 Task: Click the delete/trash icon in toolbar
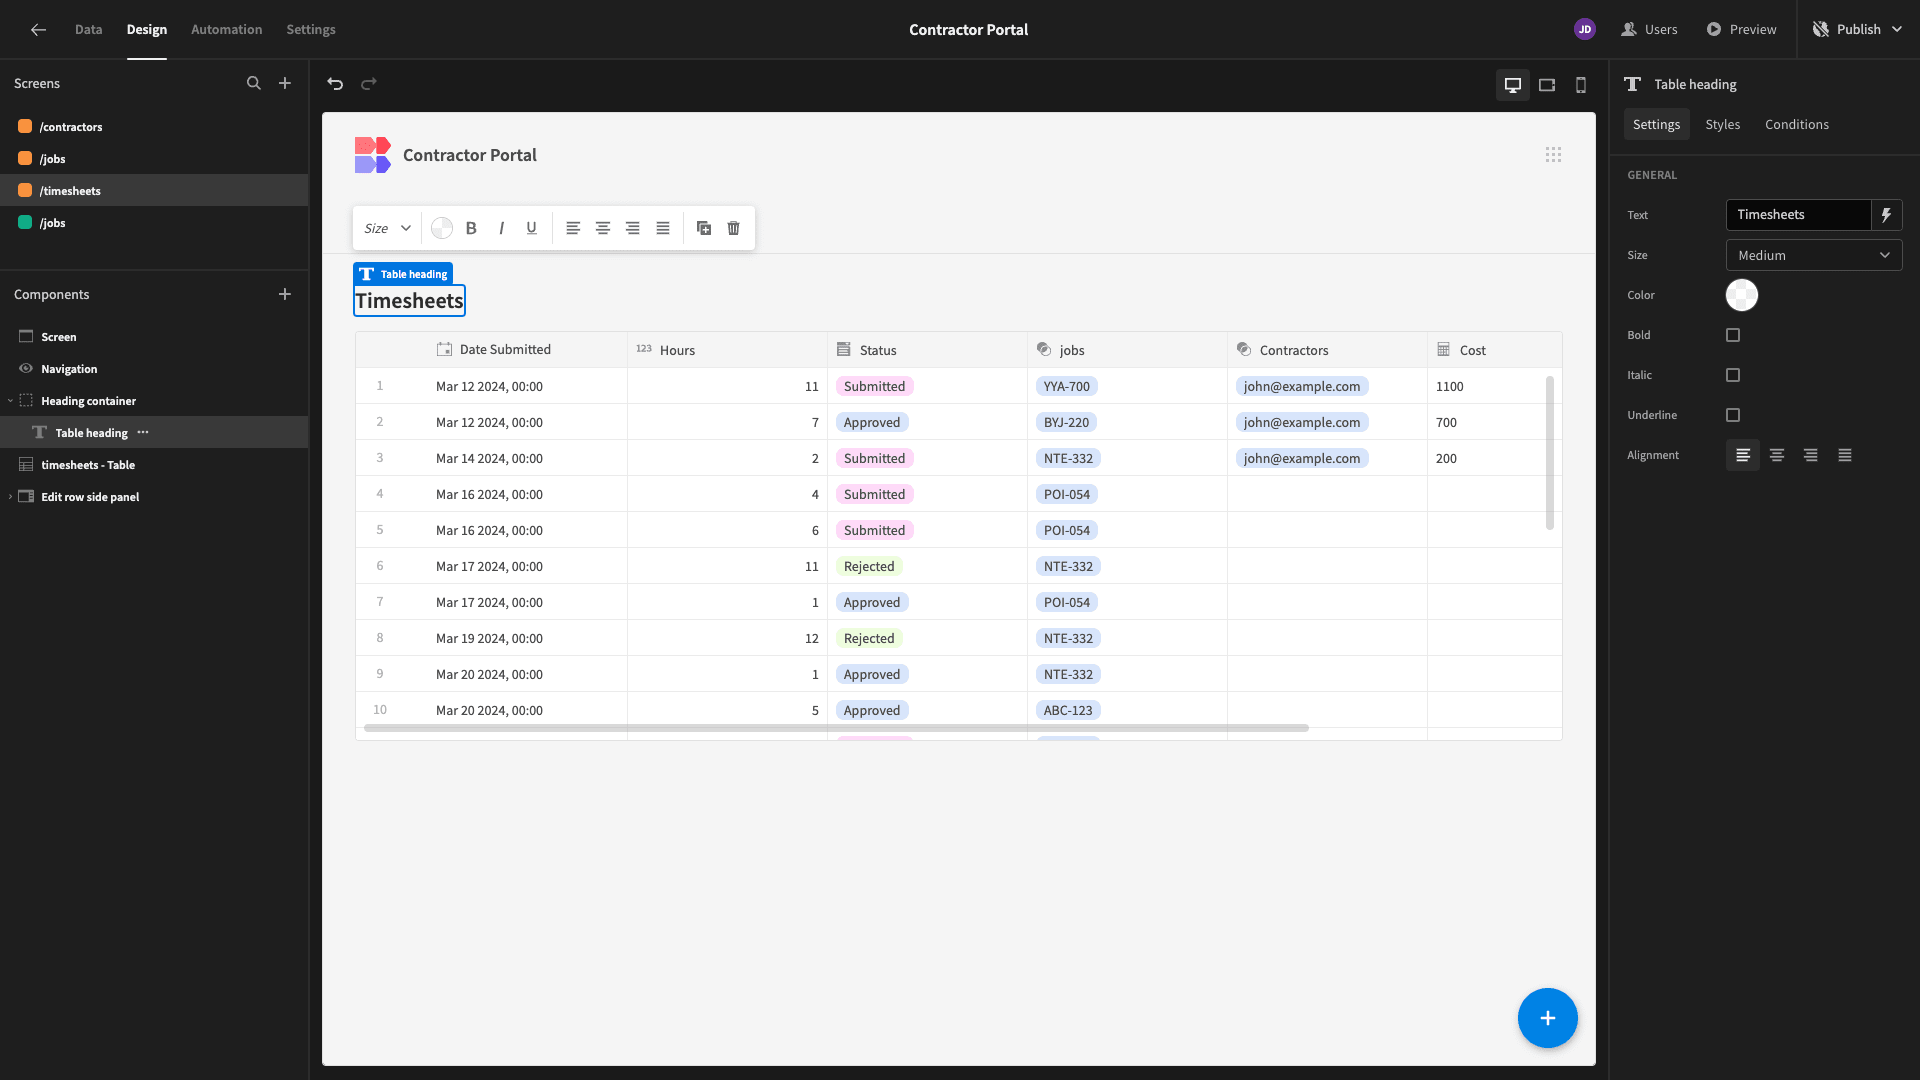click(733, 228)
